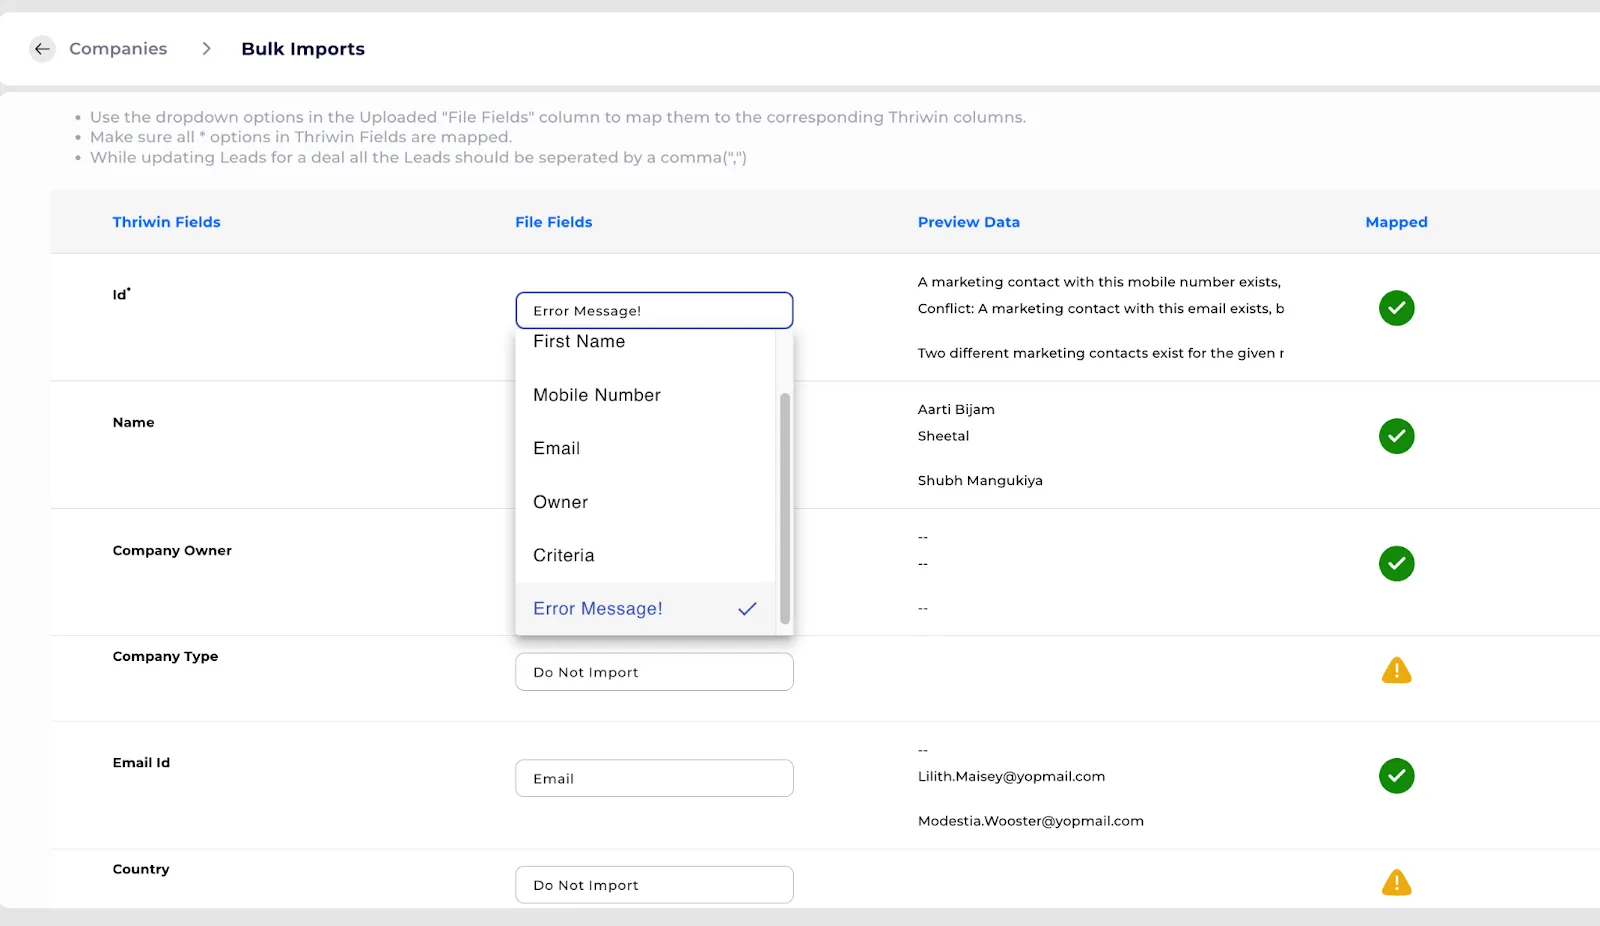The height and width of the screenshot is (926, 1600).
Task: Click the warning icon for Company Type row
Action: point(1396,670)
